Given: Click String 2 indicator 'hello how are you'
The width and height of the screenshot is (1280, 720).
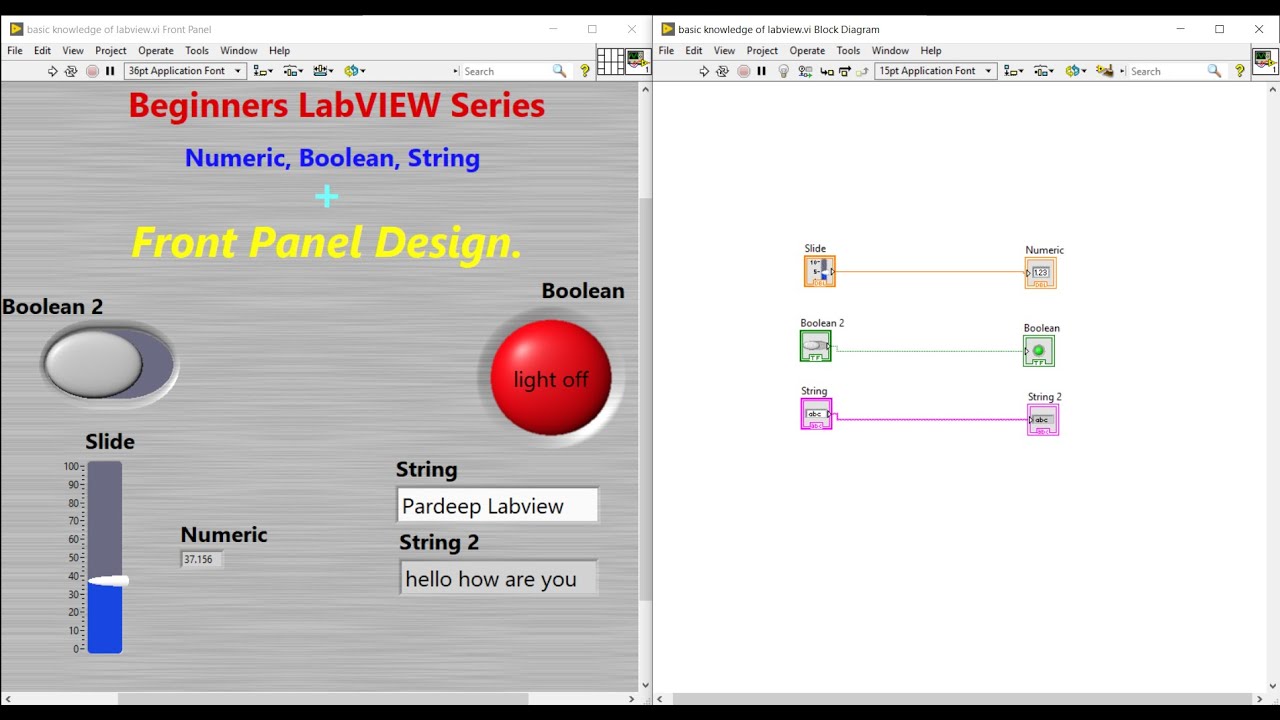Looking at the screenshot, I should point(499,578).
